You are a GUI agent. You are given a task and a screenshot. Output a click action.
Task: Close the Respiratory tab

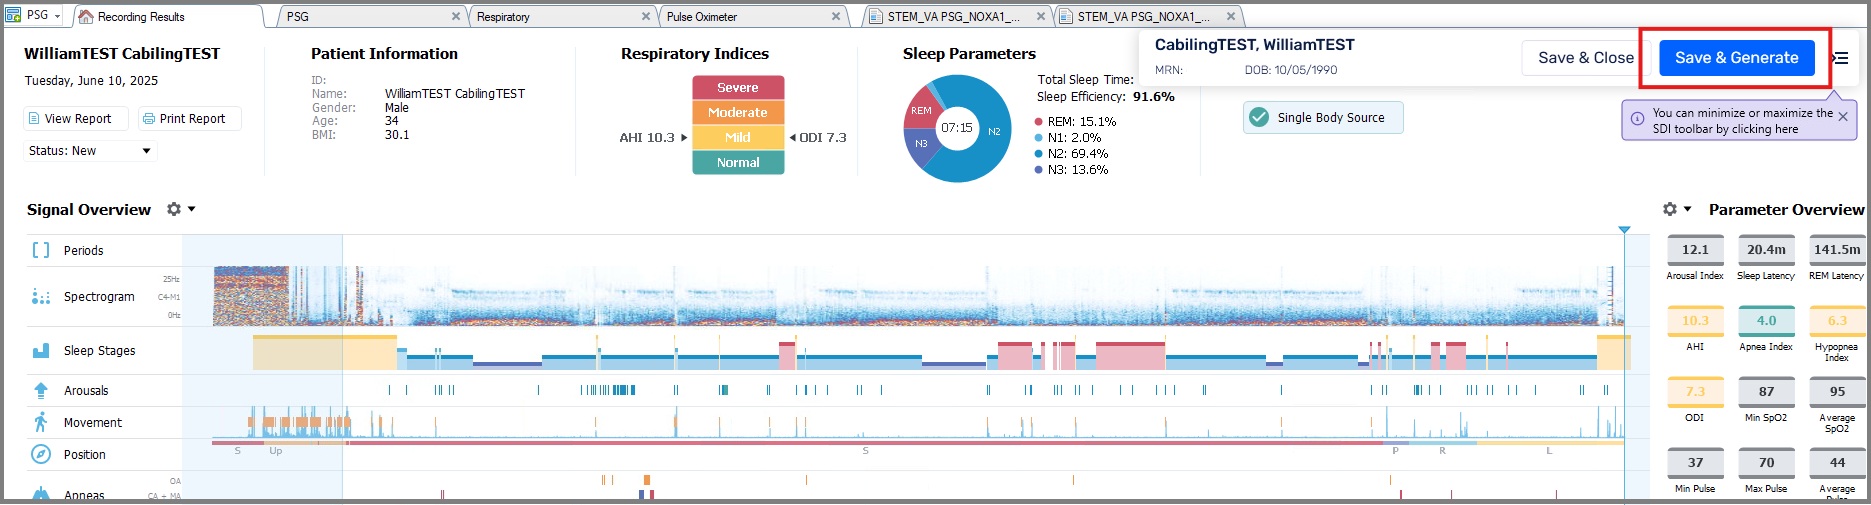(646, 16)
